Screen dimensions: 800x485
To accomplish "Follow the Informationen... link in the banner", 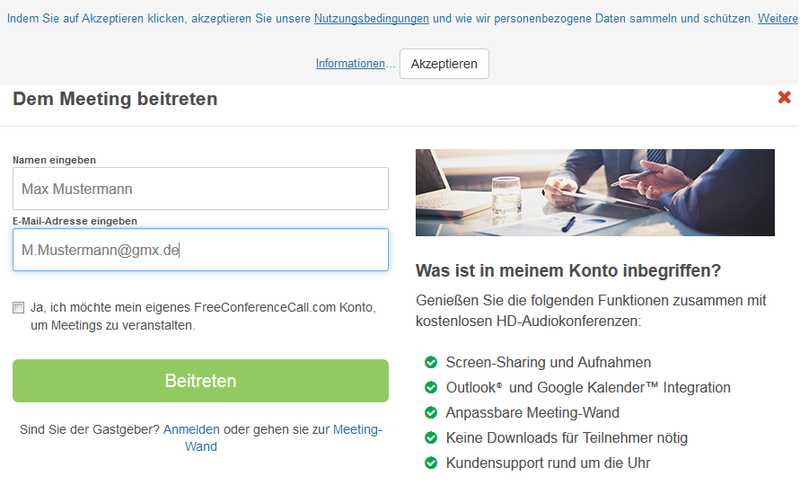I will coord(350,63).
